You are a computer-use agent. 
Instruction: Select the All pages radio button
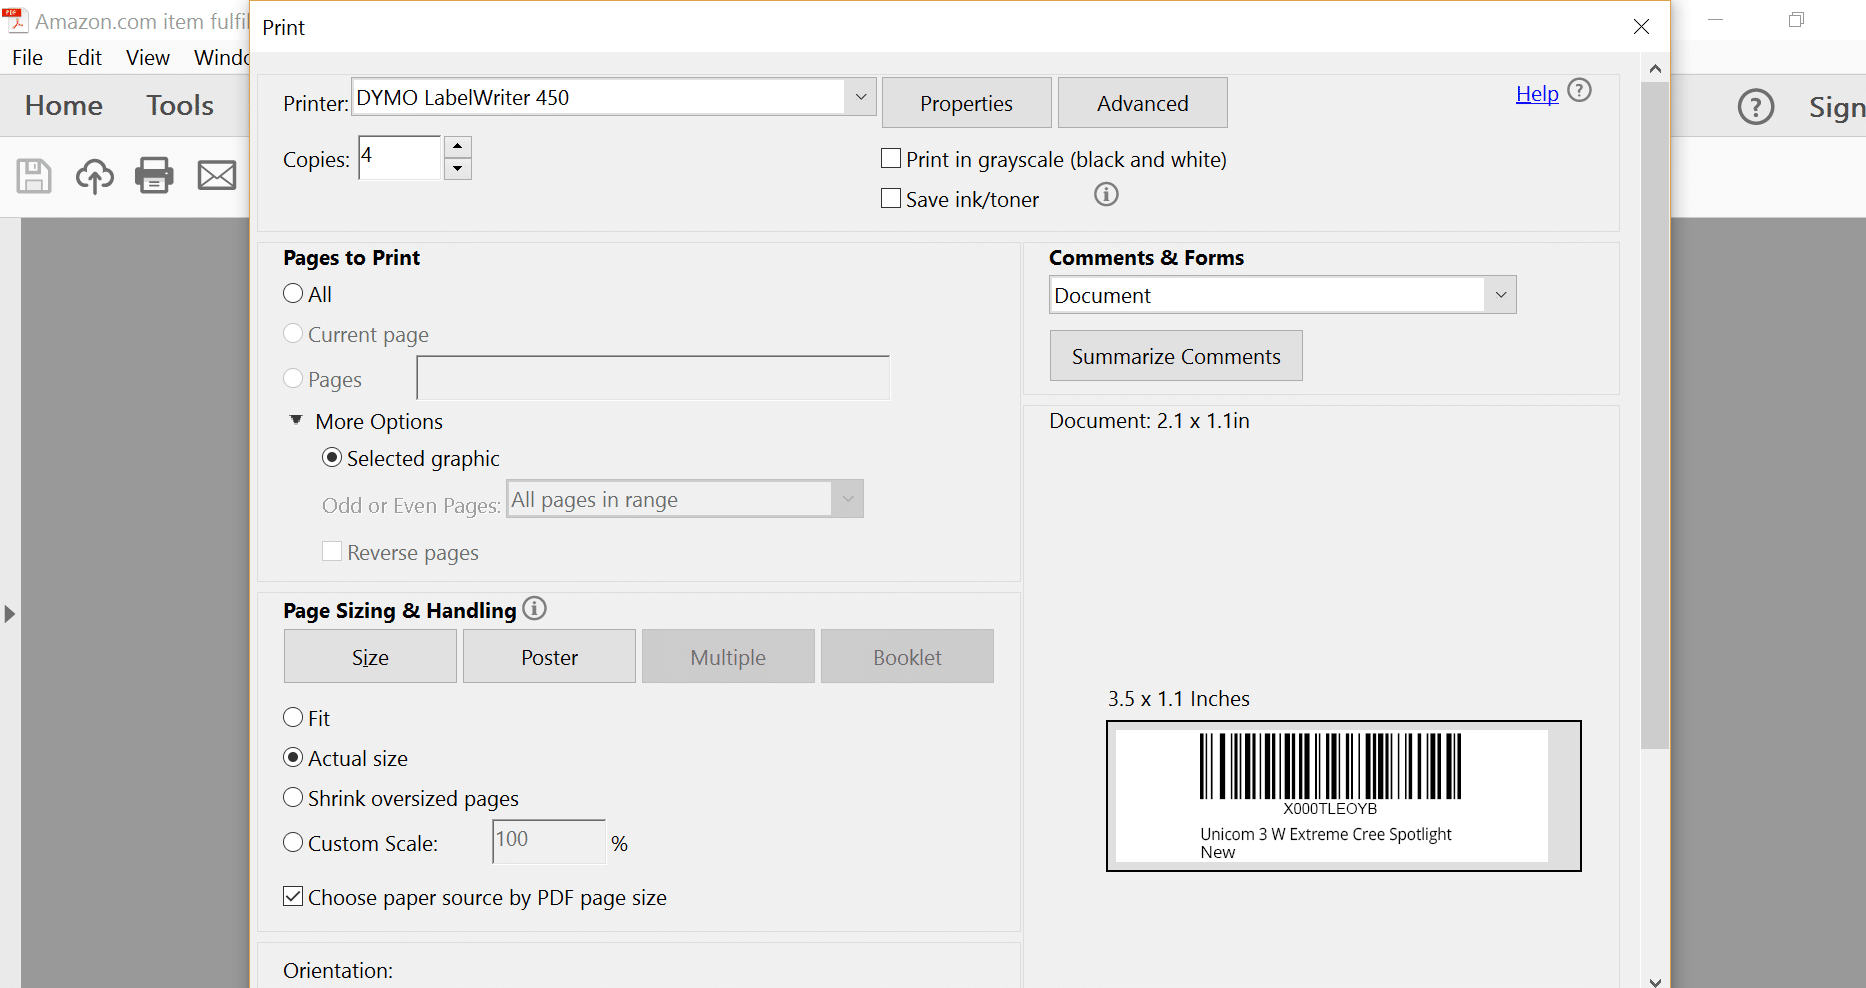click(x=293, y=293)
